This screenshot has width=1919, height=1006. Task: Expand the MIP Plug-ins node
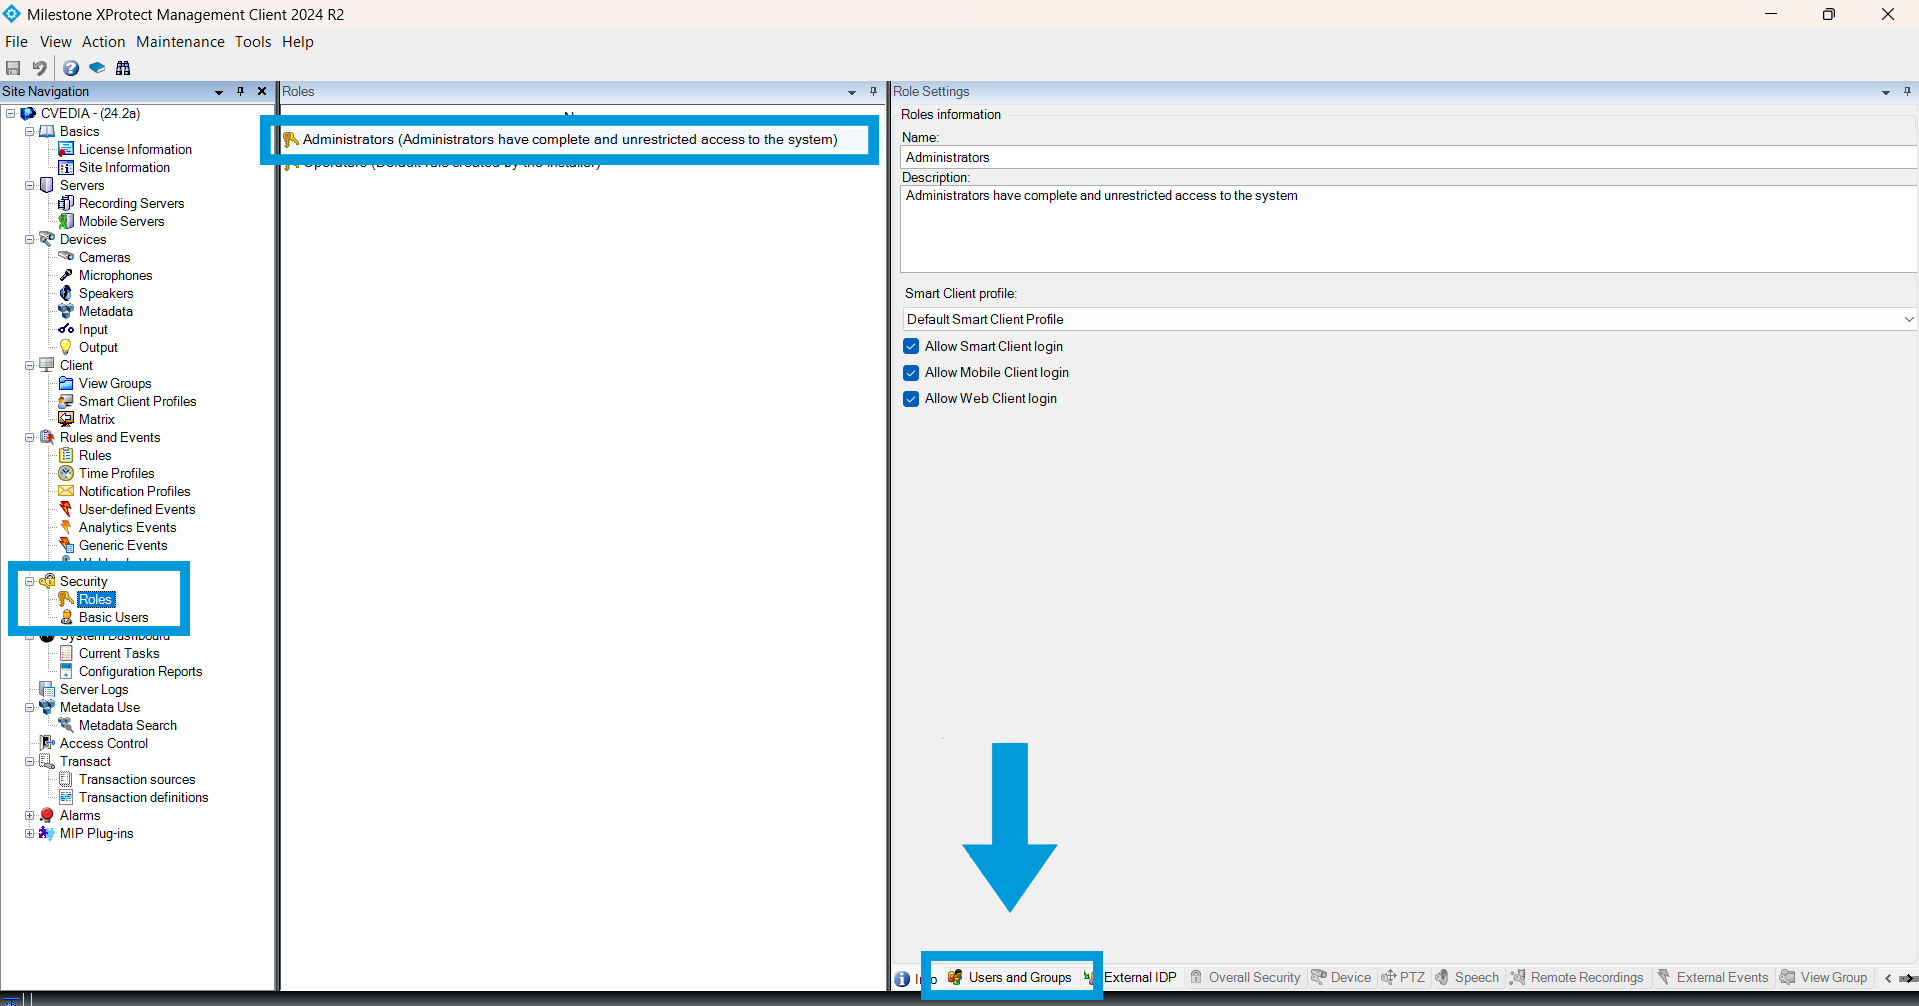(29, 833)
